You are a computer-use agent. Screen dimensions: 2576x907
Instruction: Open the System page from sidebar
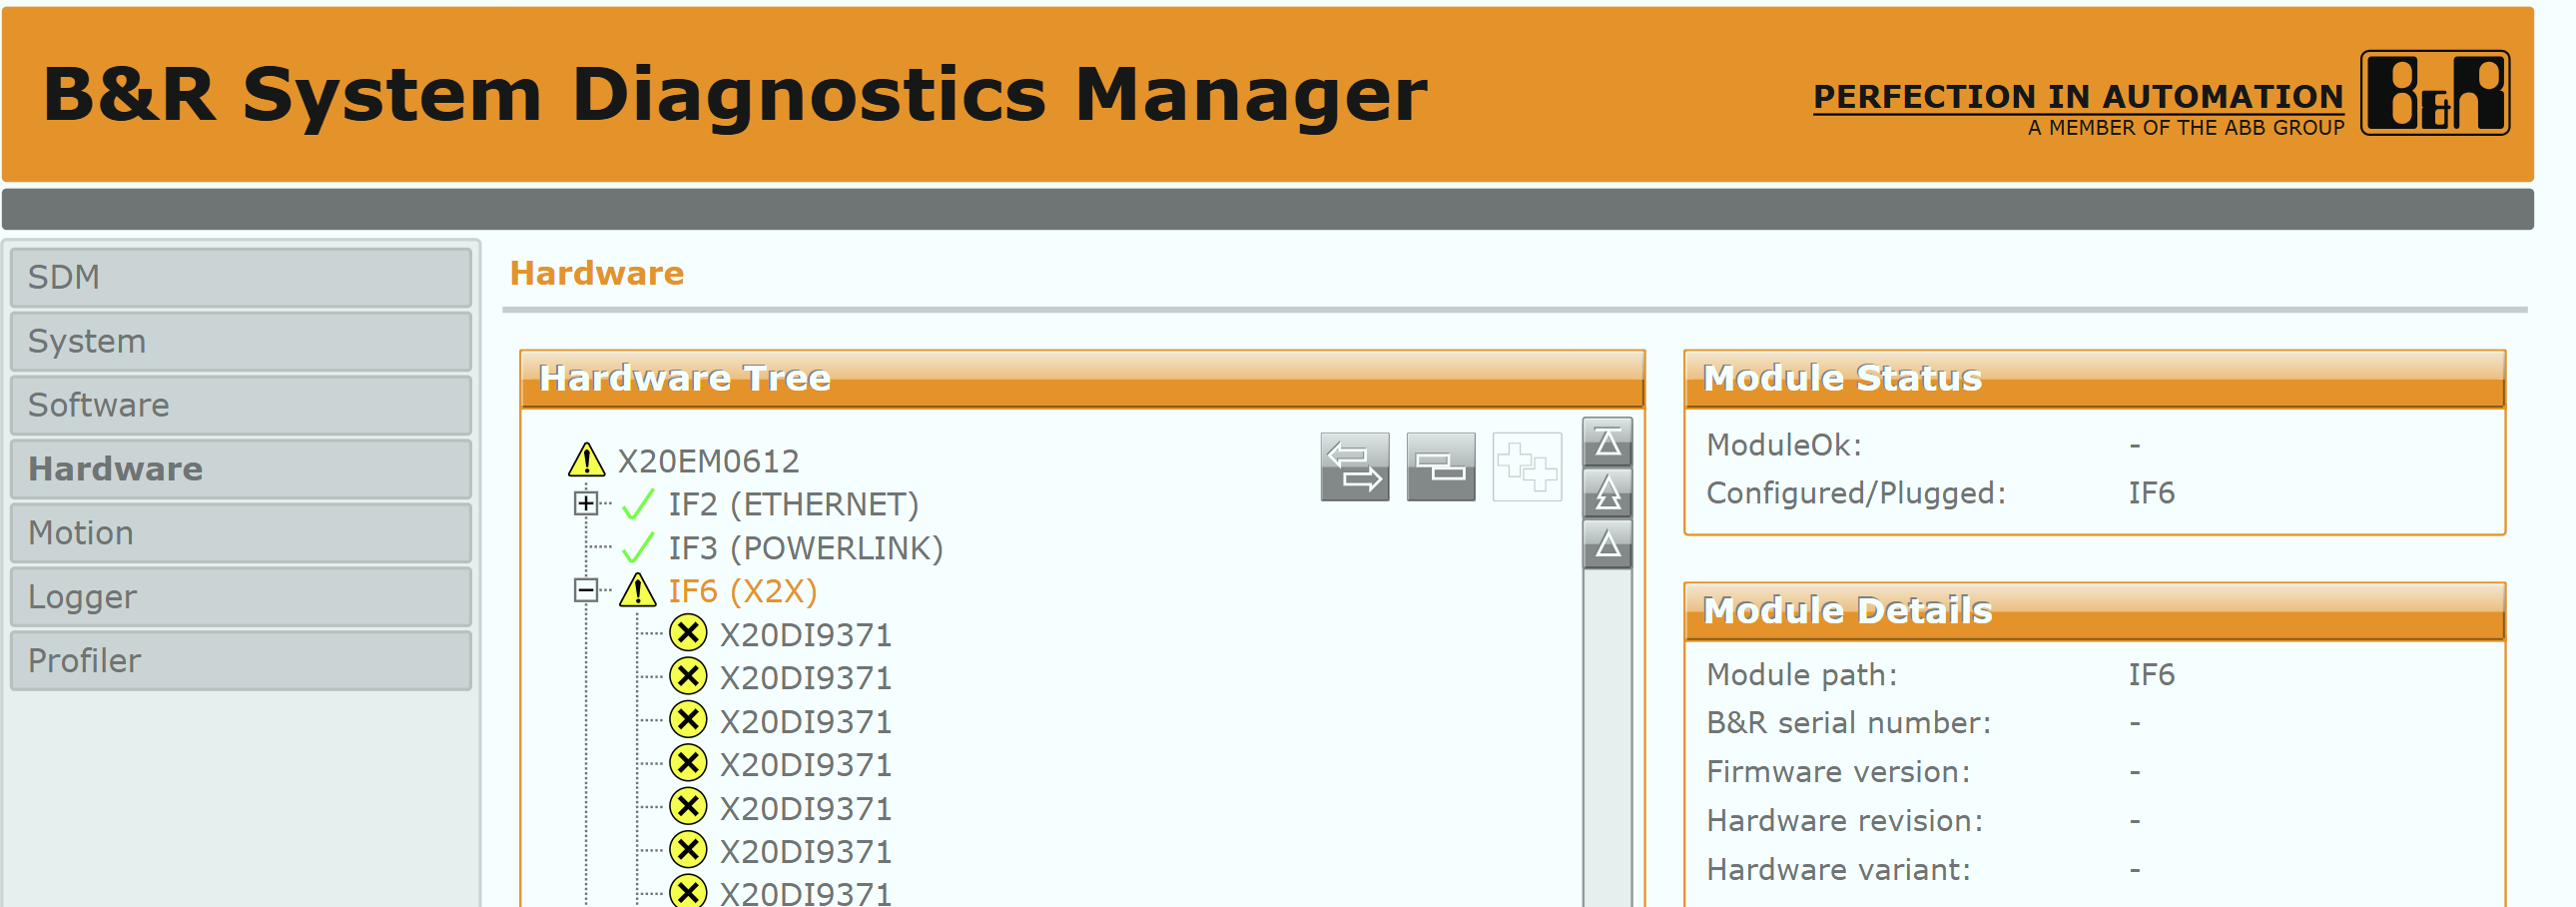(241, 341)
